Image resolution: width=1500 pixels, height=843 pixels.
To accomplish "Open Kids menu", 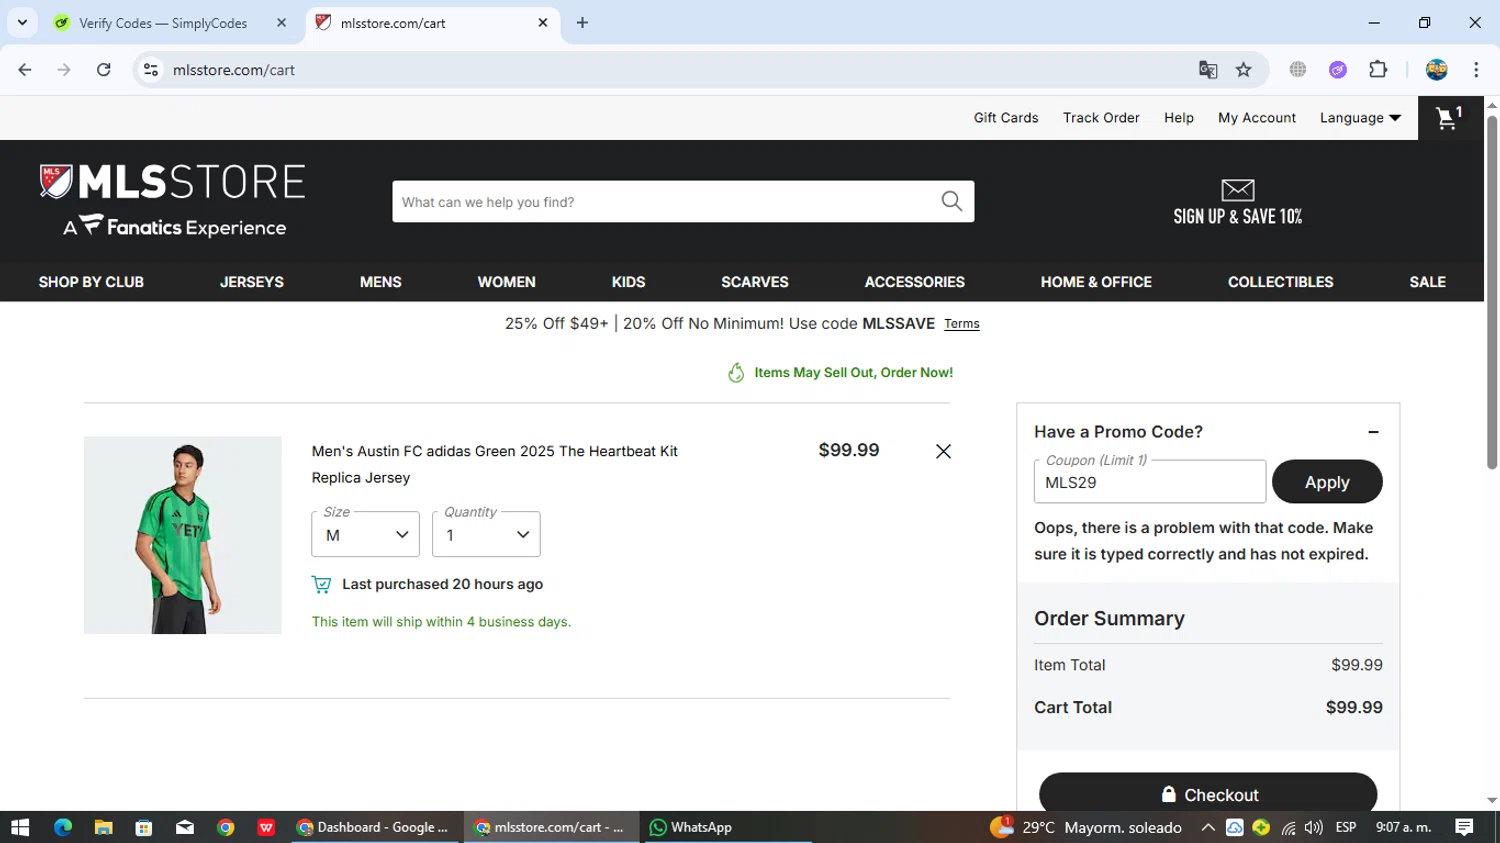I will (x=628, y=282).
